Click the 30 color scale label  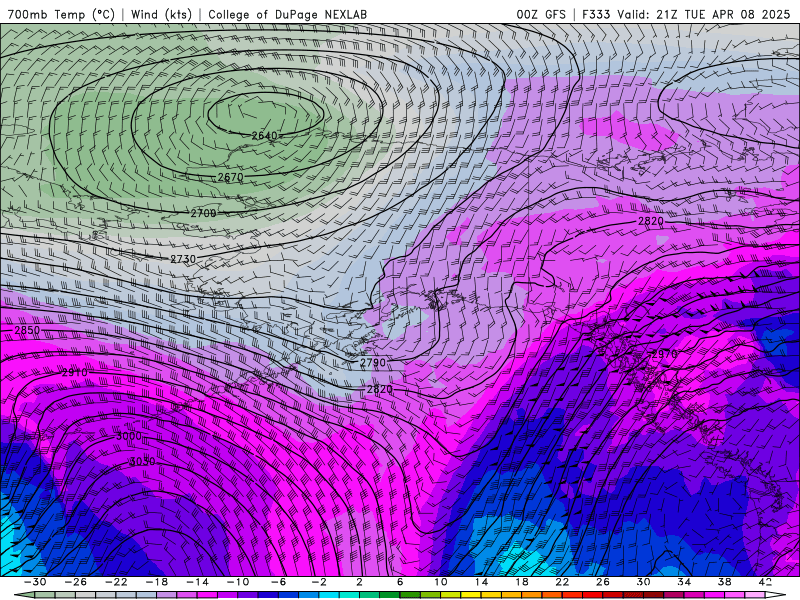pyautogui.click(x=643, y=582)
